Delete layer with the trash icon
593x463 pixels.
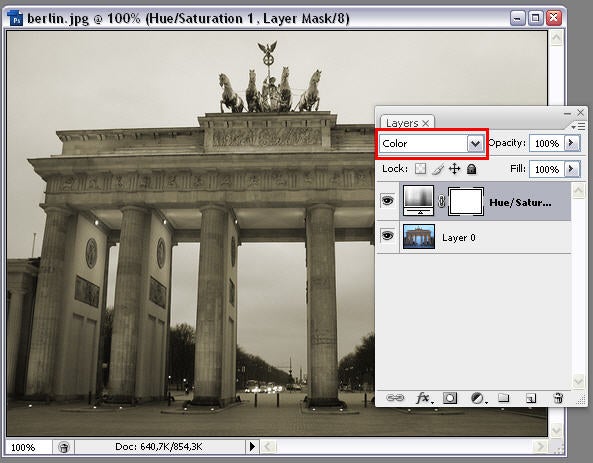558,398
